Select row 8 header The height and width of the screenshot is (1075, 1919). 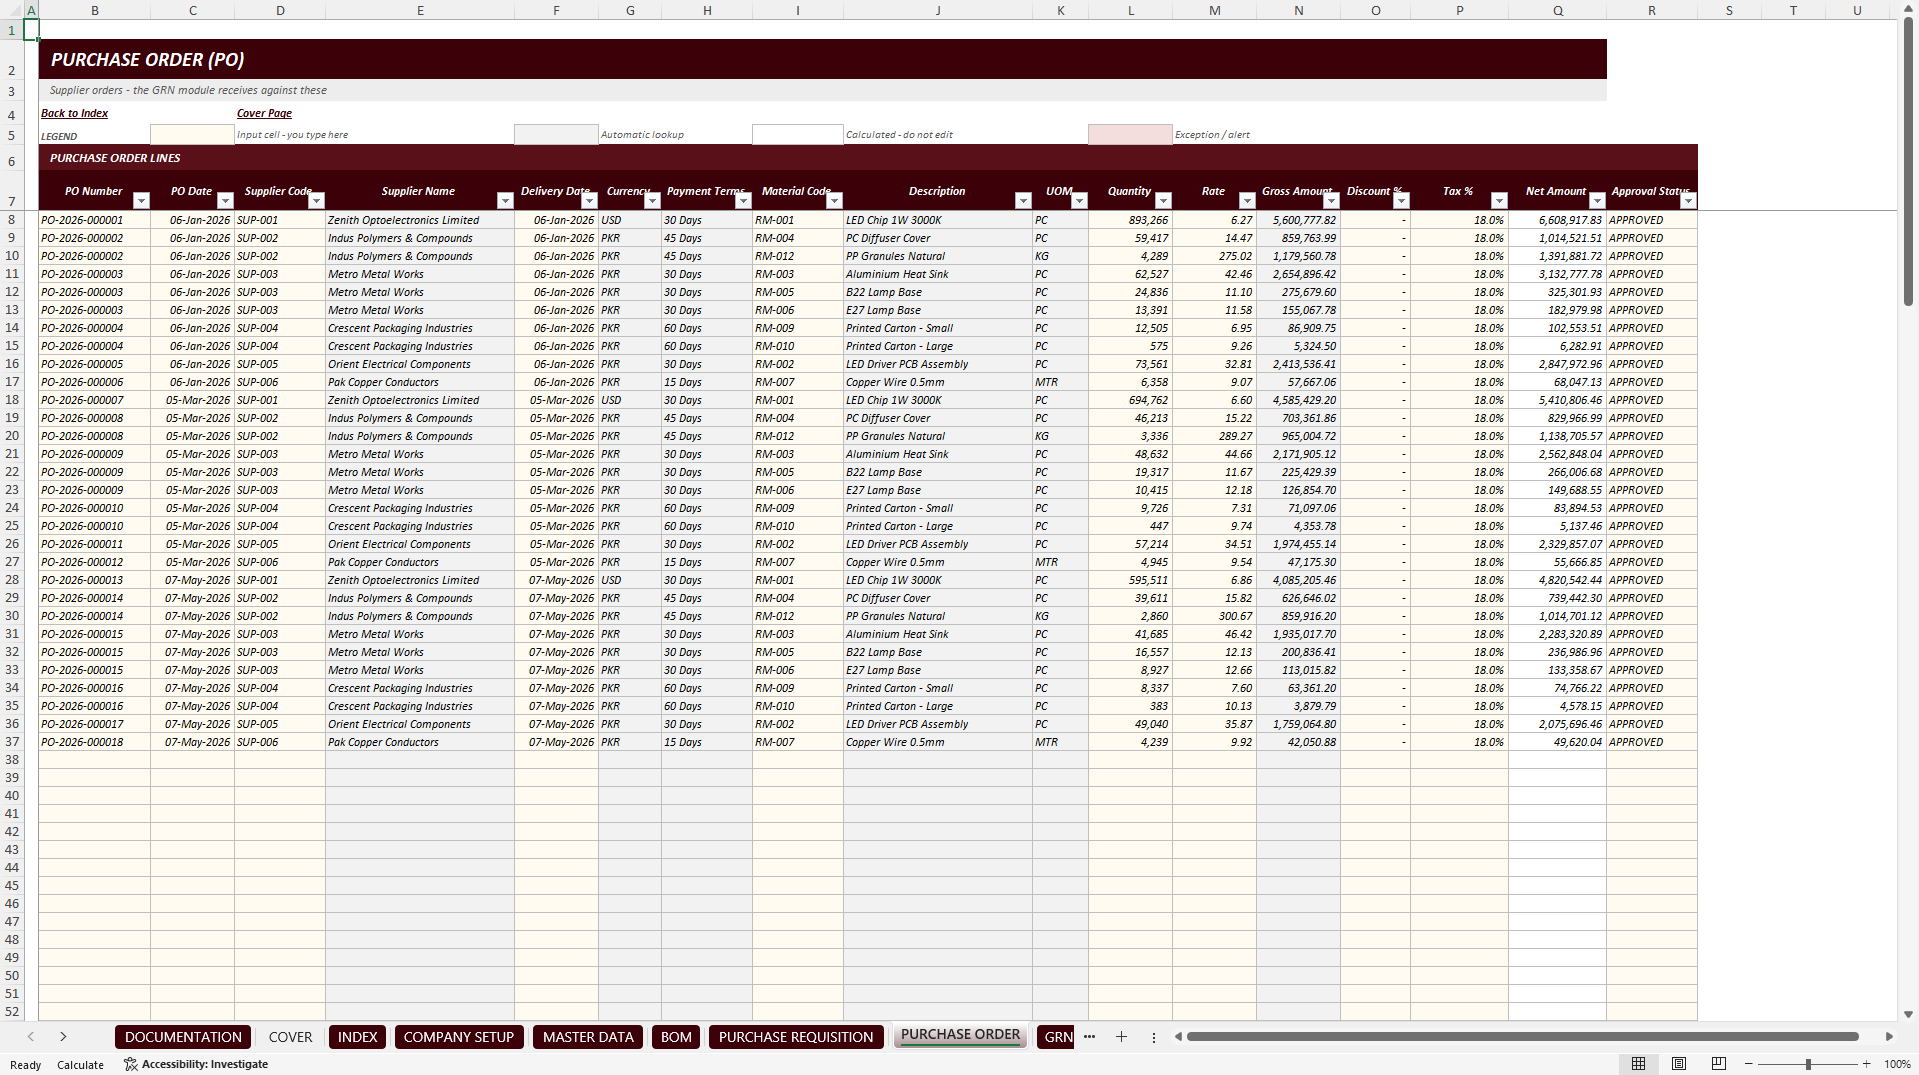(x=12, y=220)
